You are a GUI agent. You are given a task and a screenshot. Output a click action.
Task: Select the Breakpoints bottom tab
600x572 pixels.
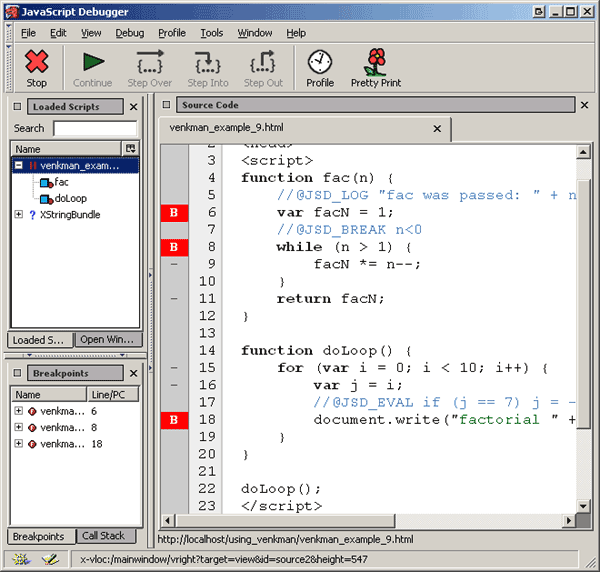click(41, 536)
